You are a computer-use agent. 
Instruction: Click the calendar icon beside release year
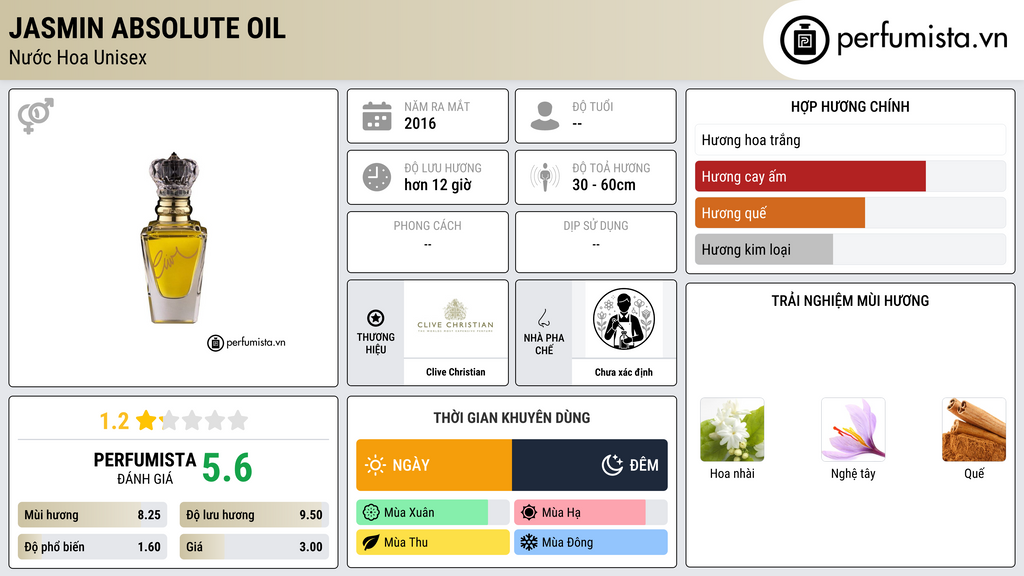(377, 116)
